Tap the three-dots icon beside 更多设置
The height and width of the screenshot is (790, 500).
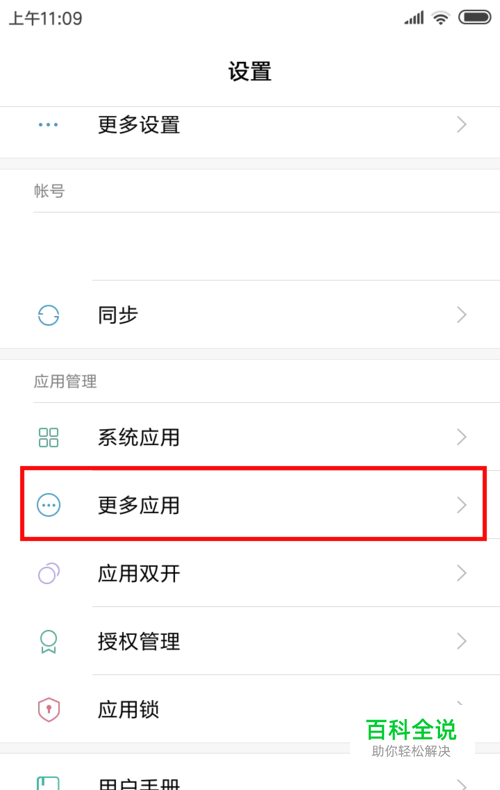pyautogui.click(x=48, y=124)
